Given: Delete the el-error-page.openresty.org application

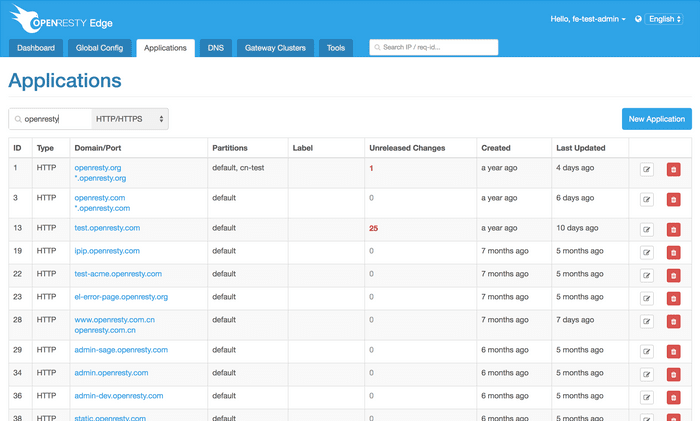Looking at the screenshot, I should tap(673, 299).
